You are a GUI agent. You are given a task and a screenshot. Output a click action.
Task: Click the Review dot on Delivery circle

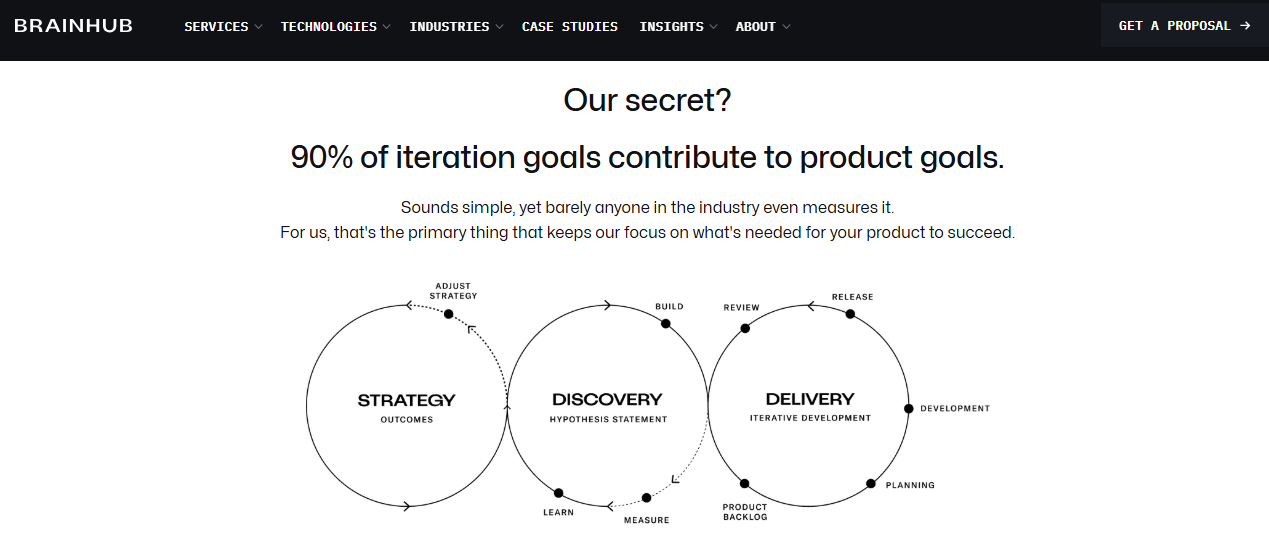(x=745, y=328)
